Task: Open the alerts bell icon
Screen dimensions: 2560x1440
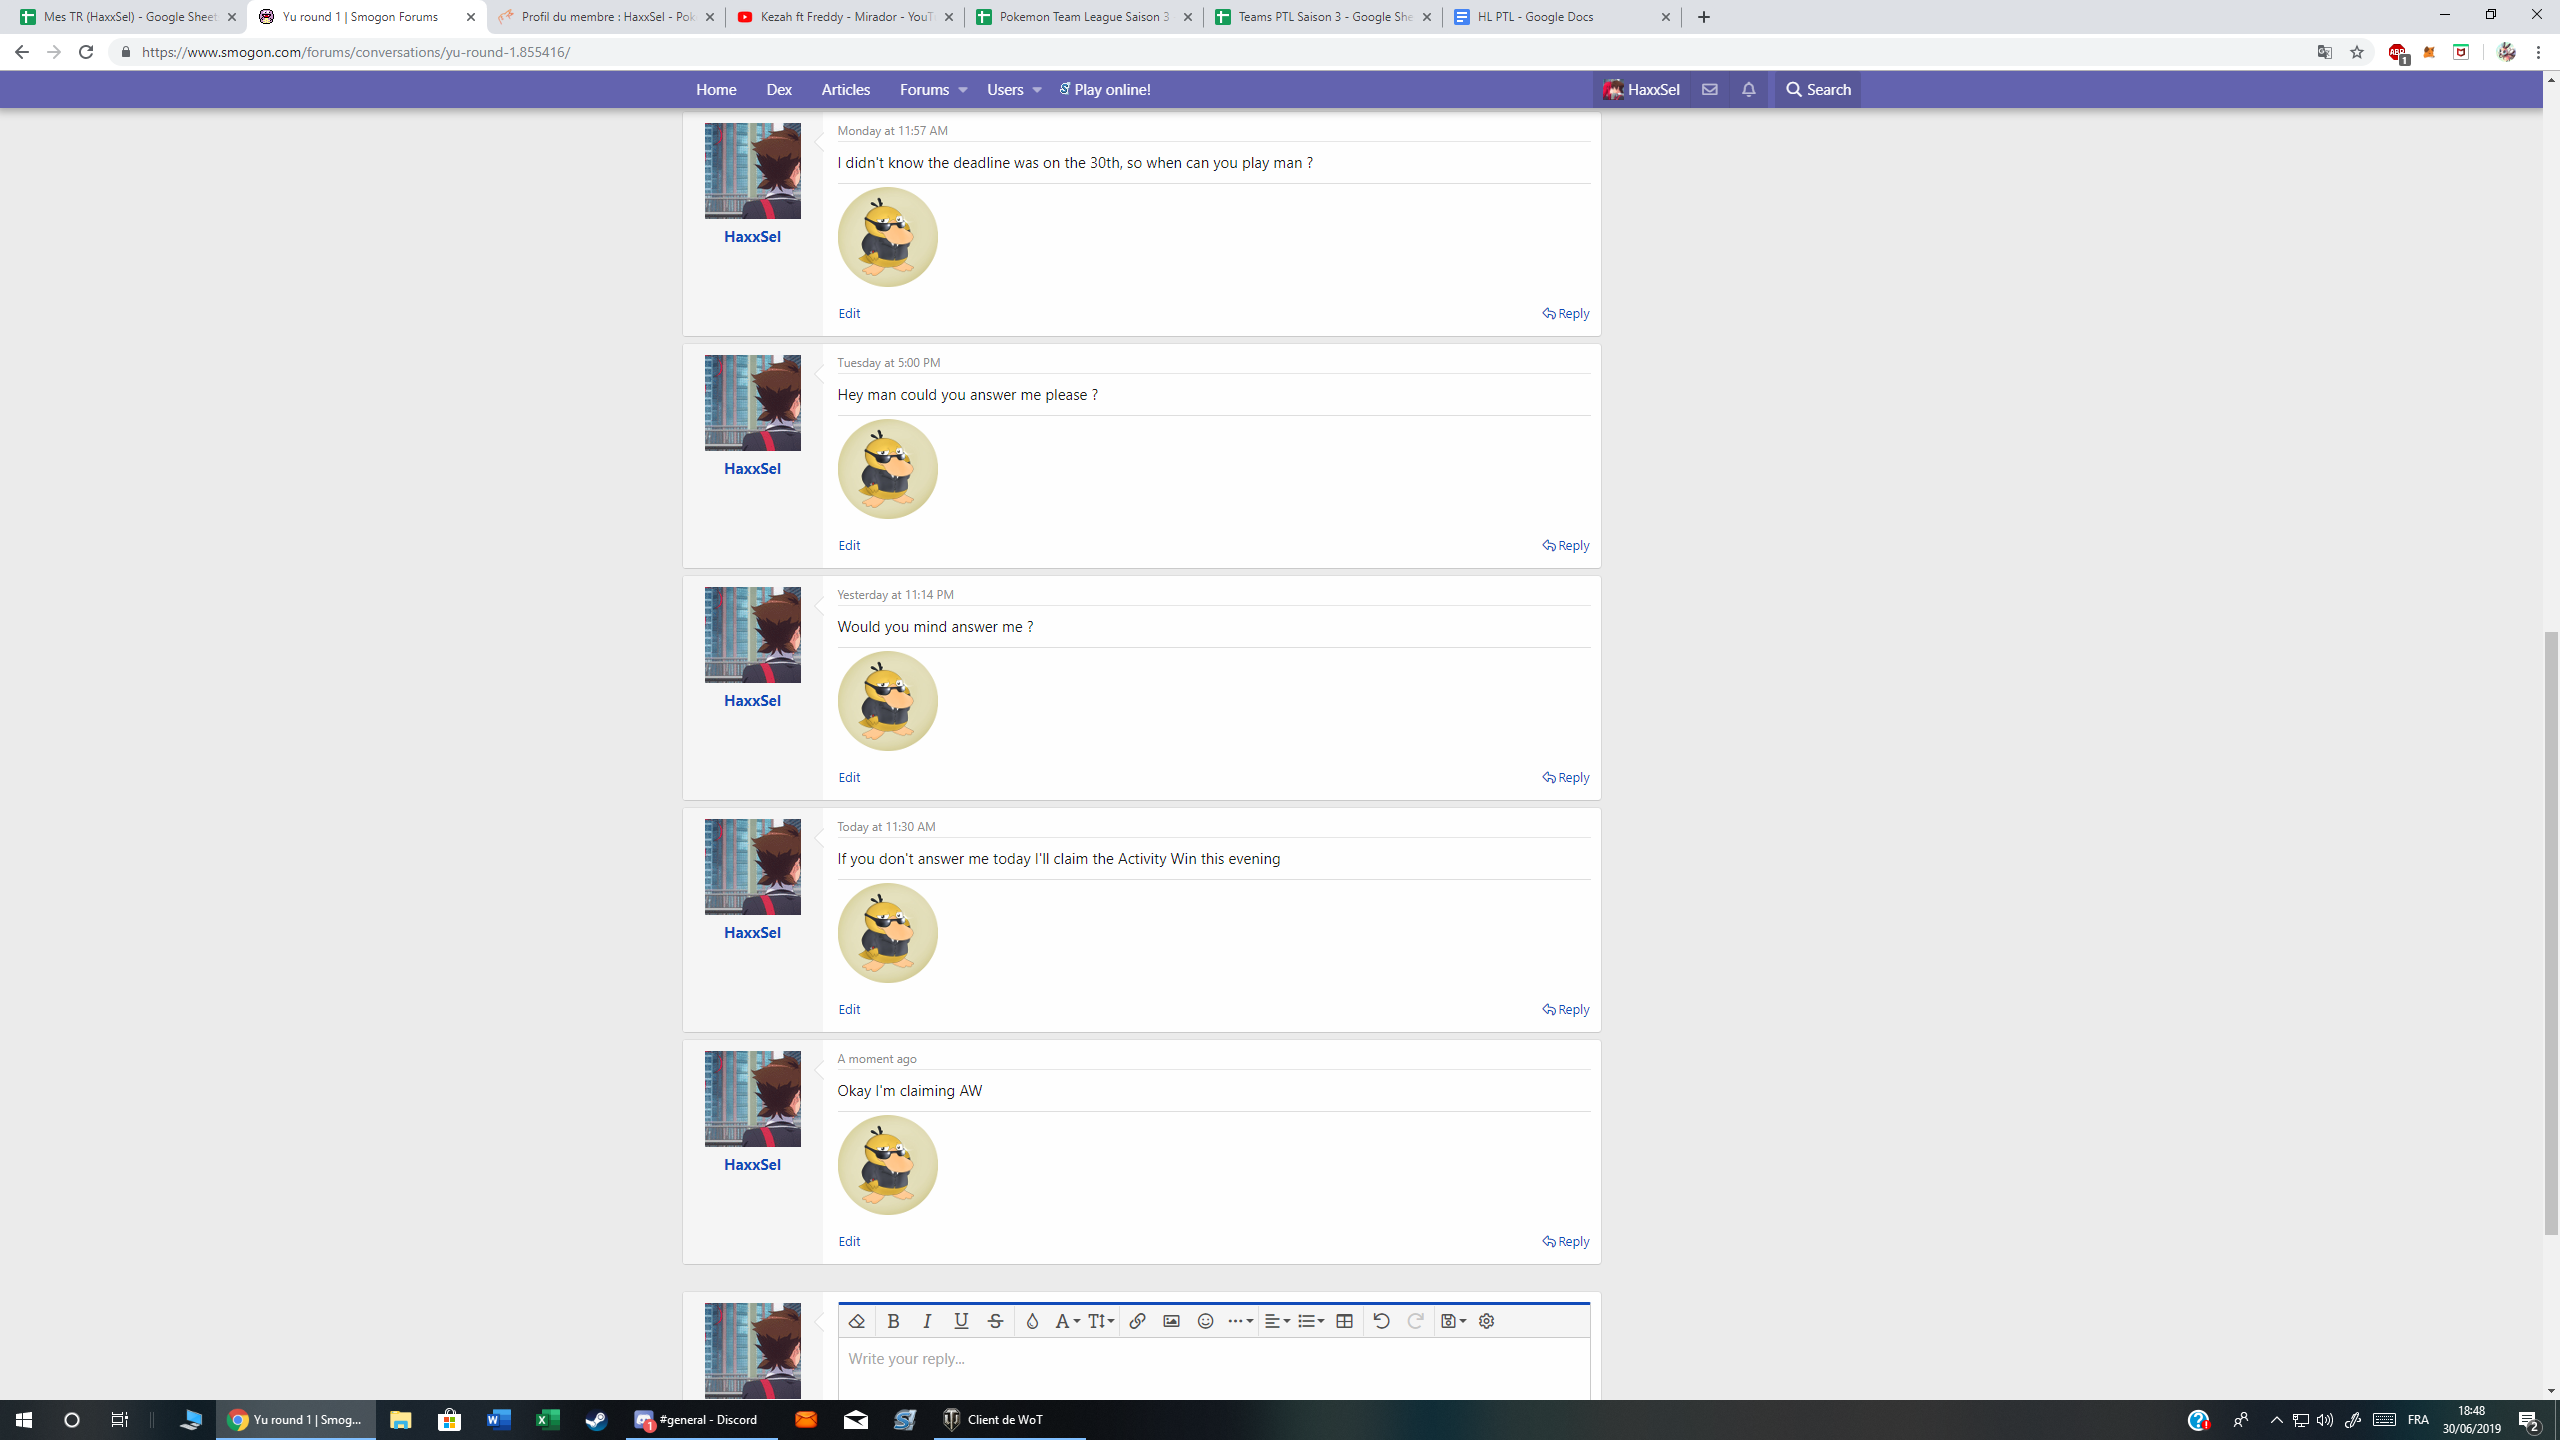Action: click(x=1748, y=89)
